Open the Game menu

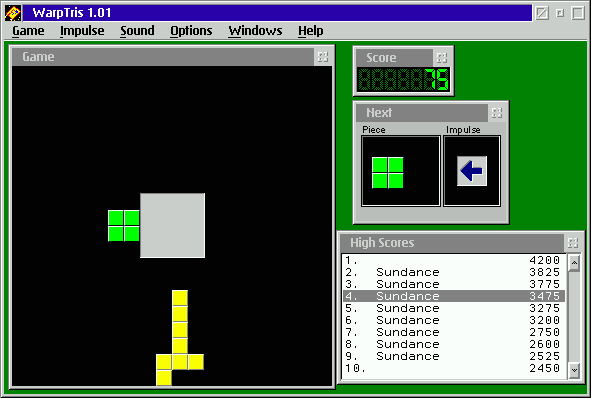[28, 31]
